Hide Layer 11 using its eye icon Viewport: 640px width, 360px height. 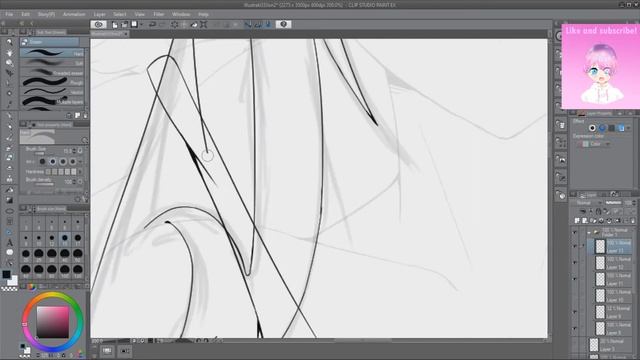[575, 279]
